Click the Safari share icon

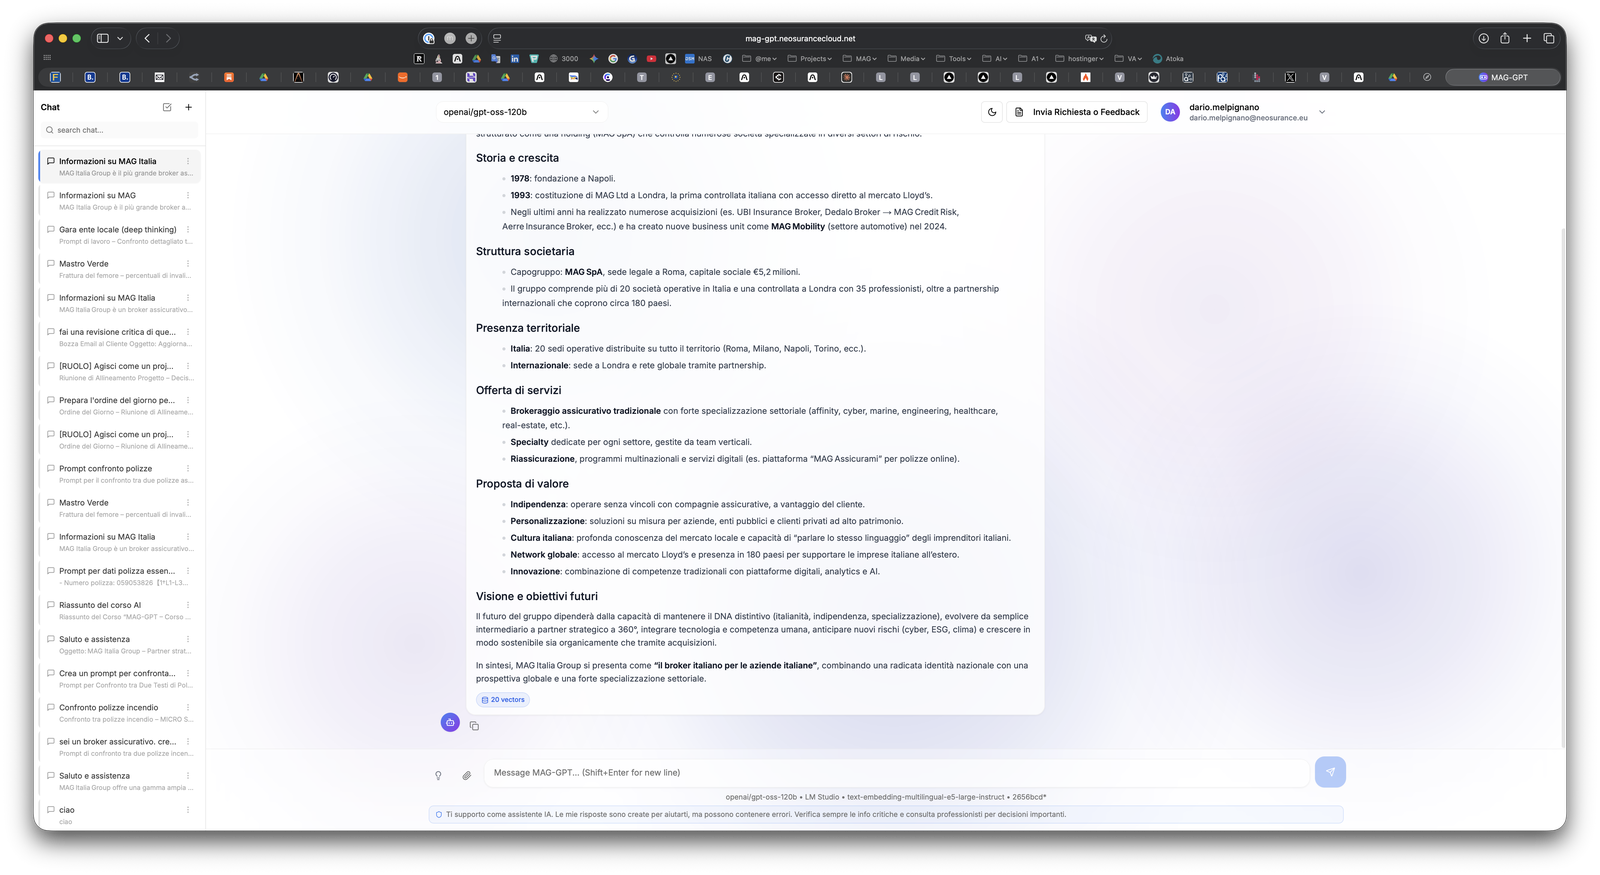tap(1504, 38)
